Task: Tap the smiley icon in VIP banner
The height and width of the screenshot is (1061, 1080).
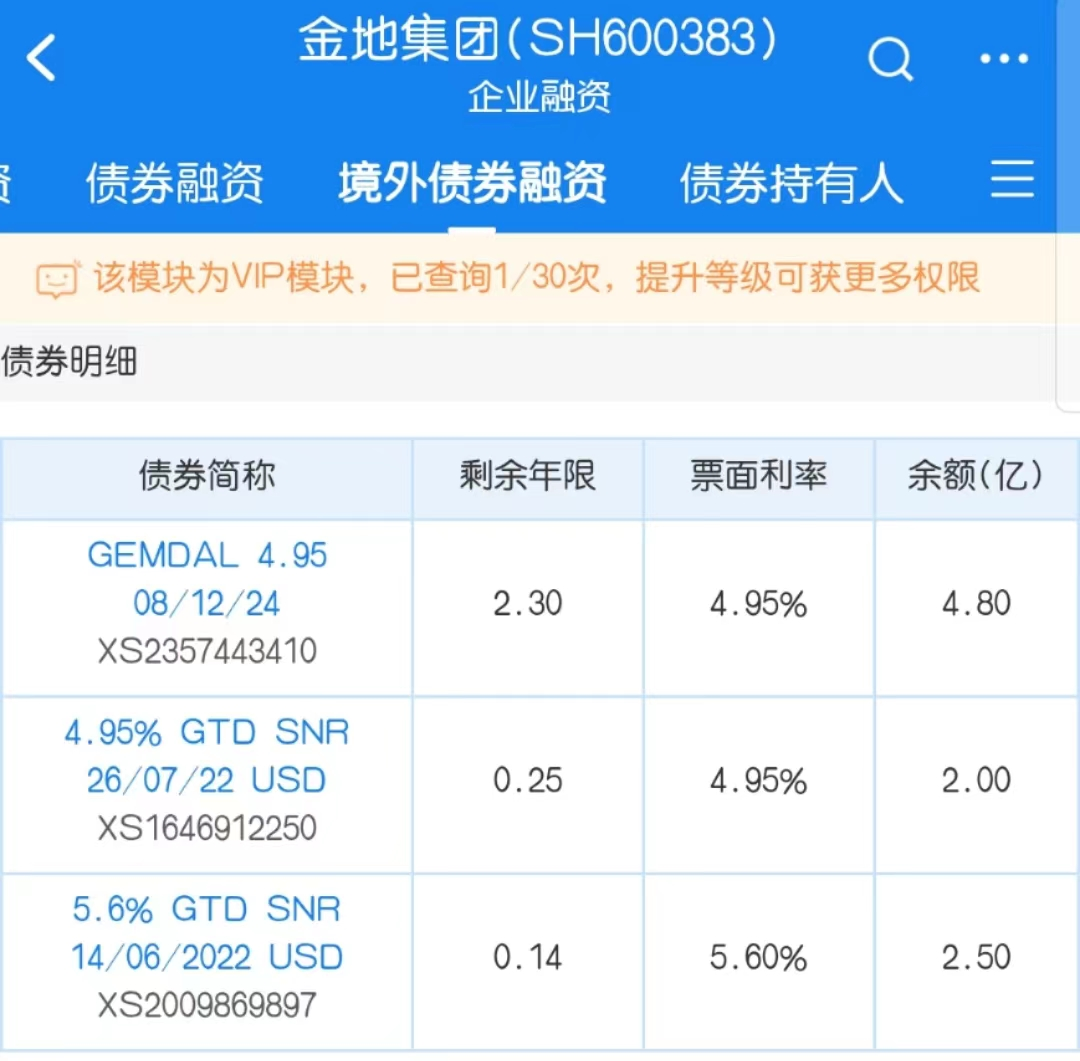Action: [x=56, y=280]
